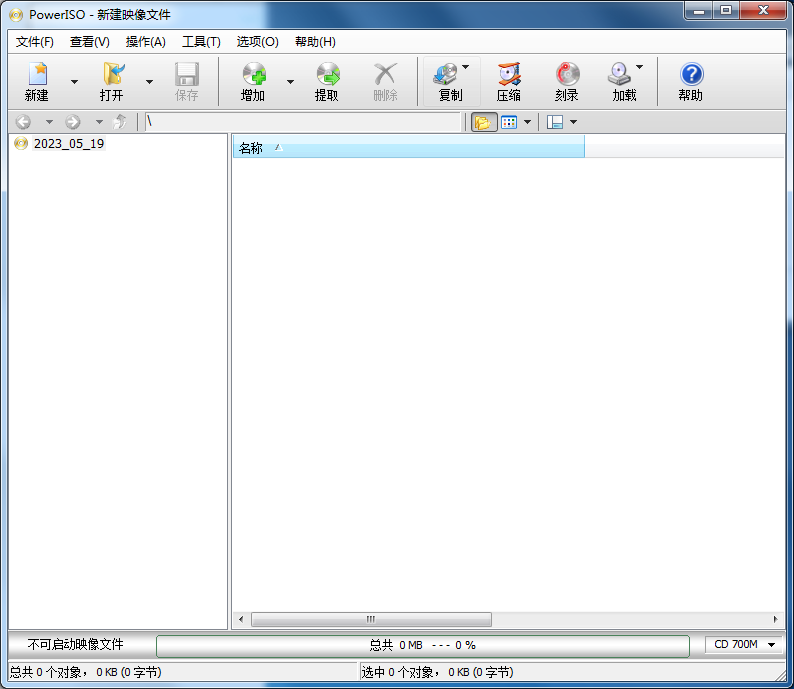Click the scroll left arrow
This screenshot has height=689, width=794.
pyautogui.click(x=241, y=619)
